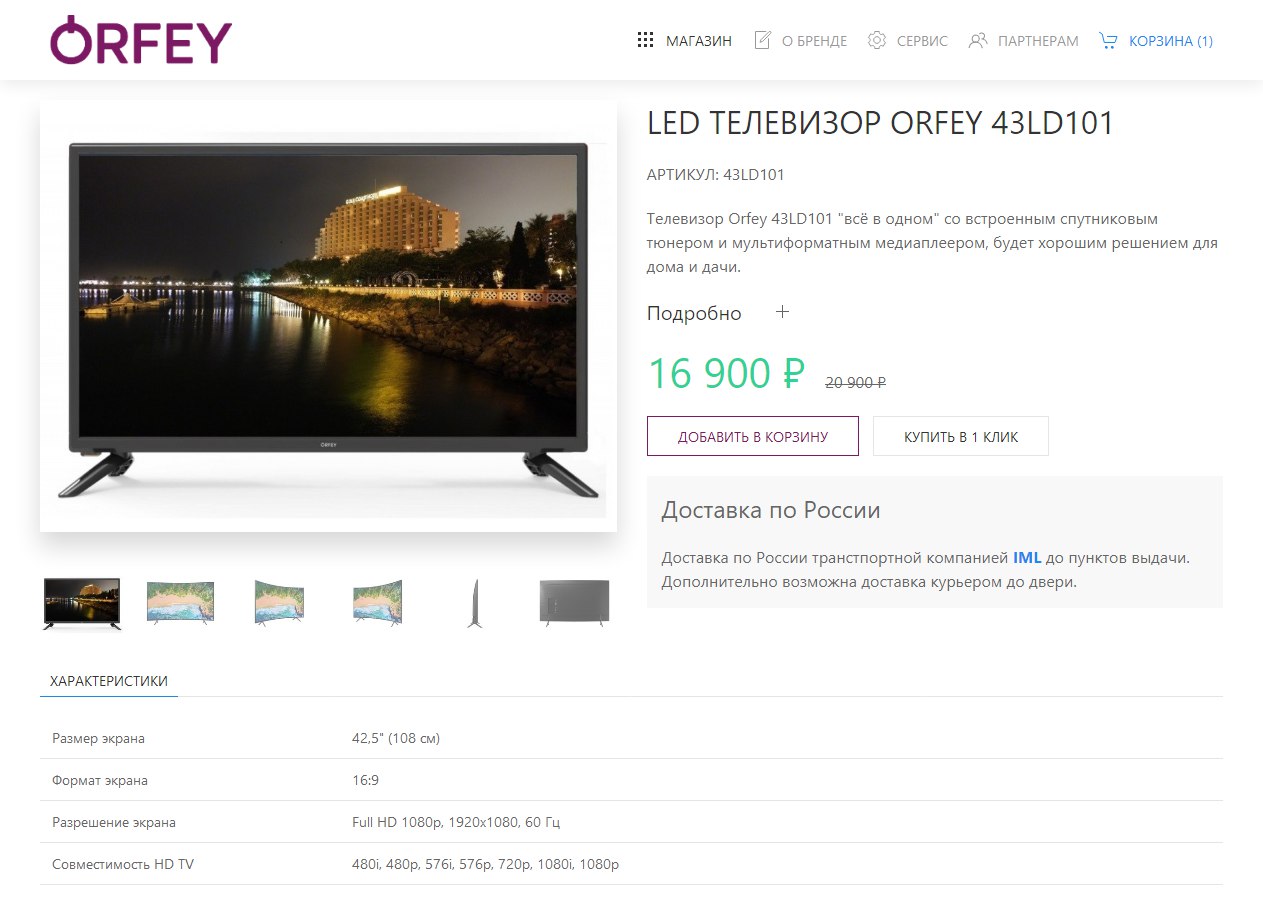Click ДОБАВИТЬ В КОРЗИНУ button

[x=753, y=436]
